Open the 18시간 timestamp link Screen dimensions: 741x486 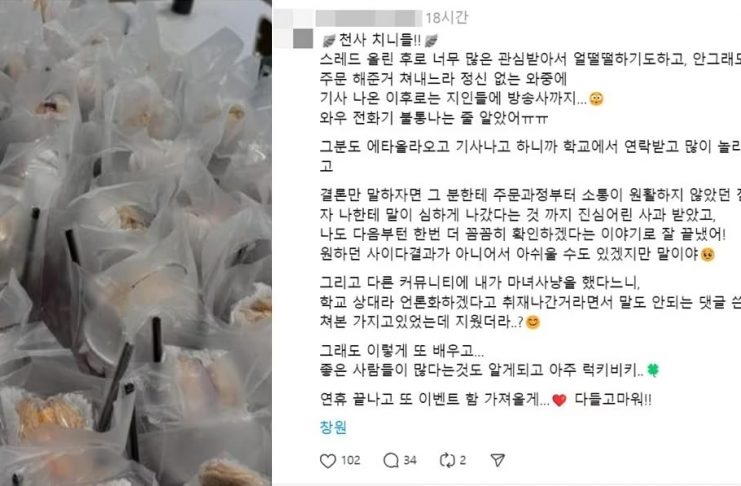point(447,18)
